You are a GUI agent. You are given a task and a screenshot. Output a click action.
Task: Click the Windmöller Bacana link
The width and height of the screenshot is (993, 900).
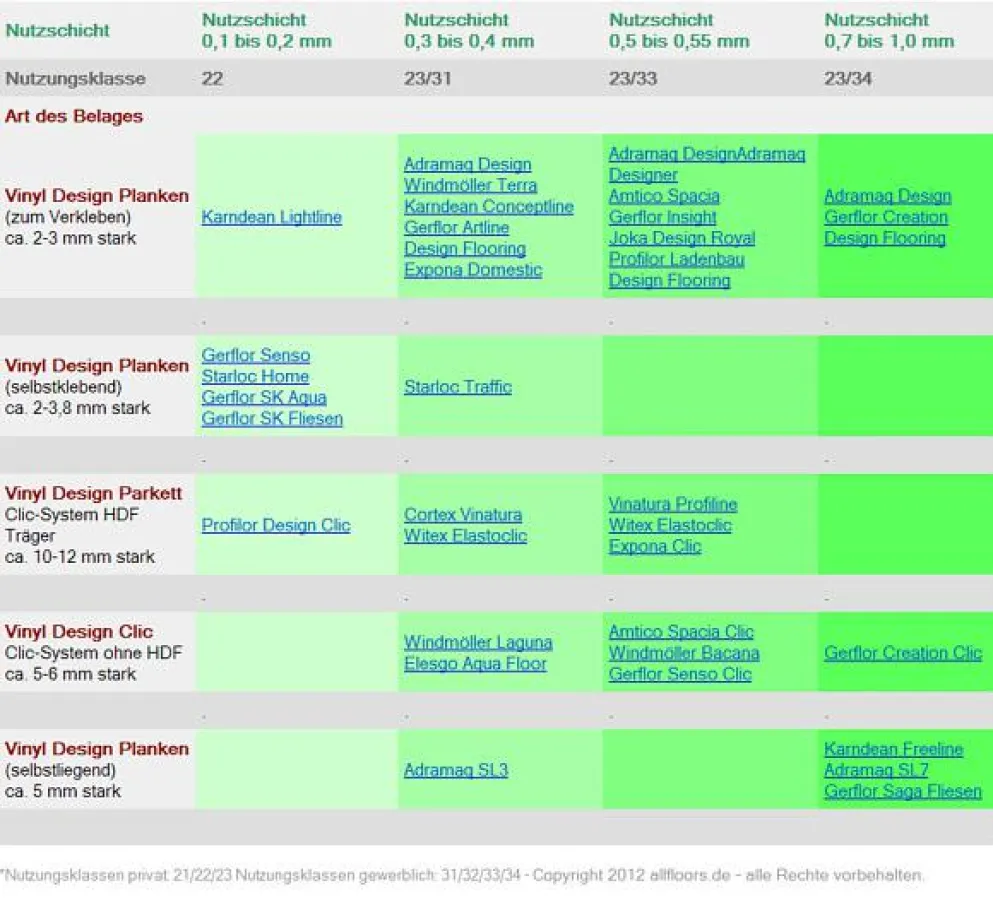click(683, 653)
